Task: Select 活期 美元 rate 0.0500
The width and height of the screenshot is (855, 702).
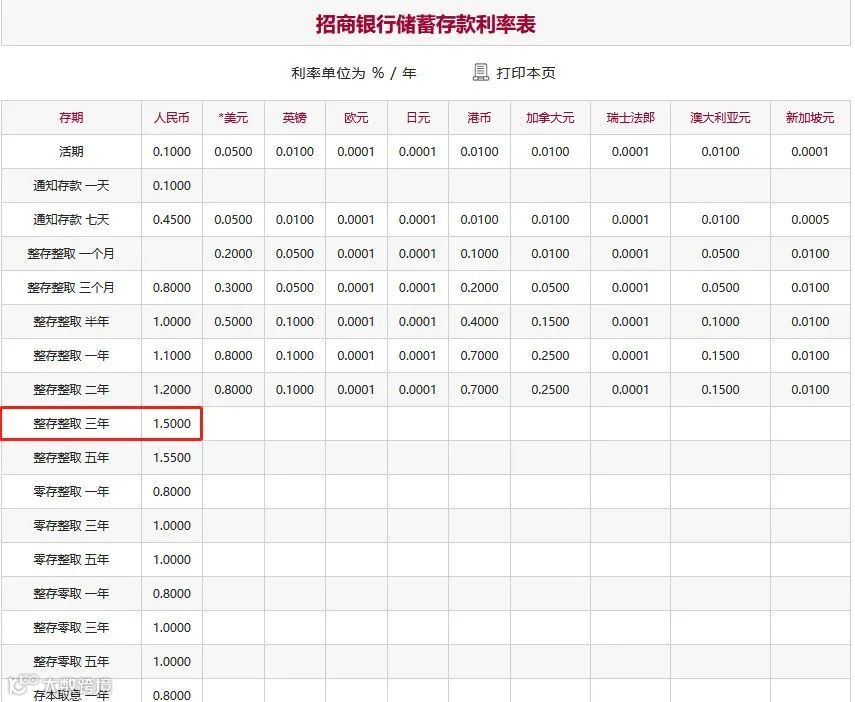Action: click(233, 152)
